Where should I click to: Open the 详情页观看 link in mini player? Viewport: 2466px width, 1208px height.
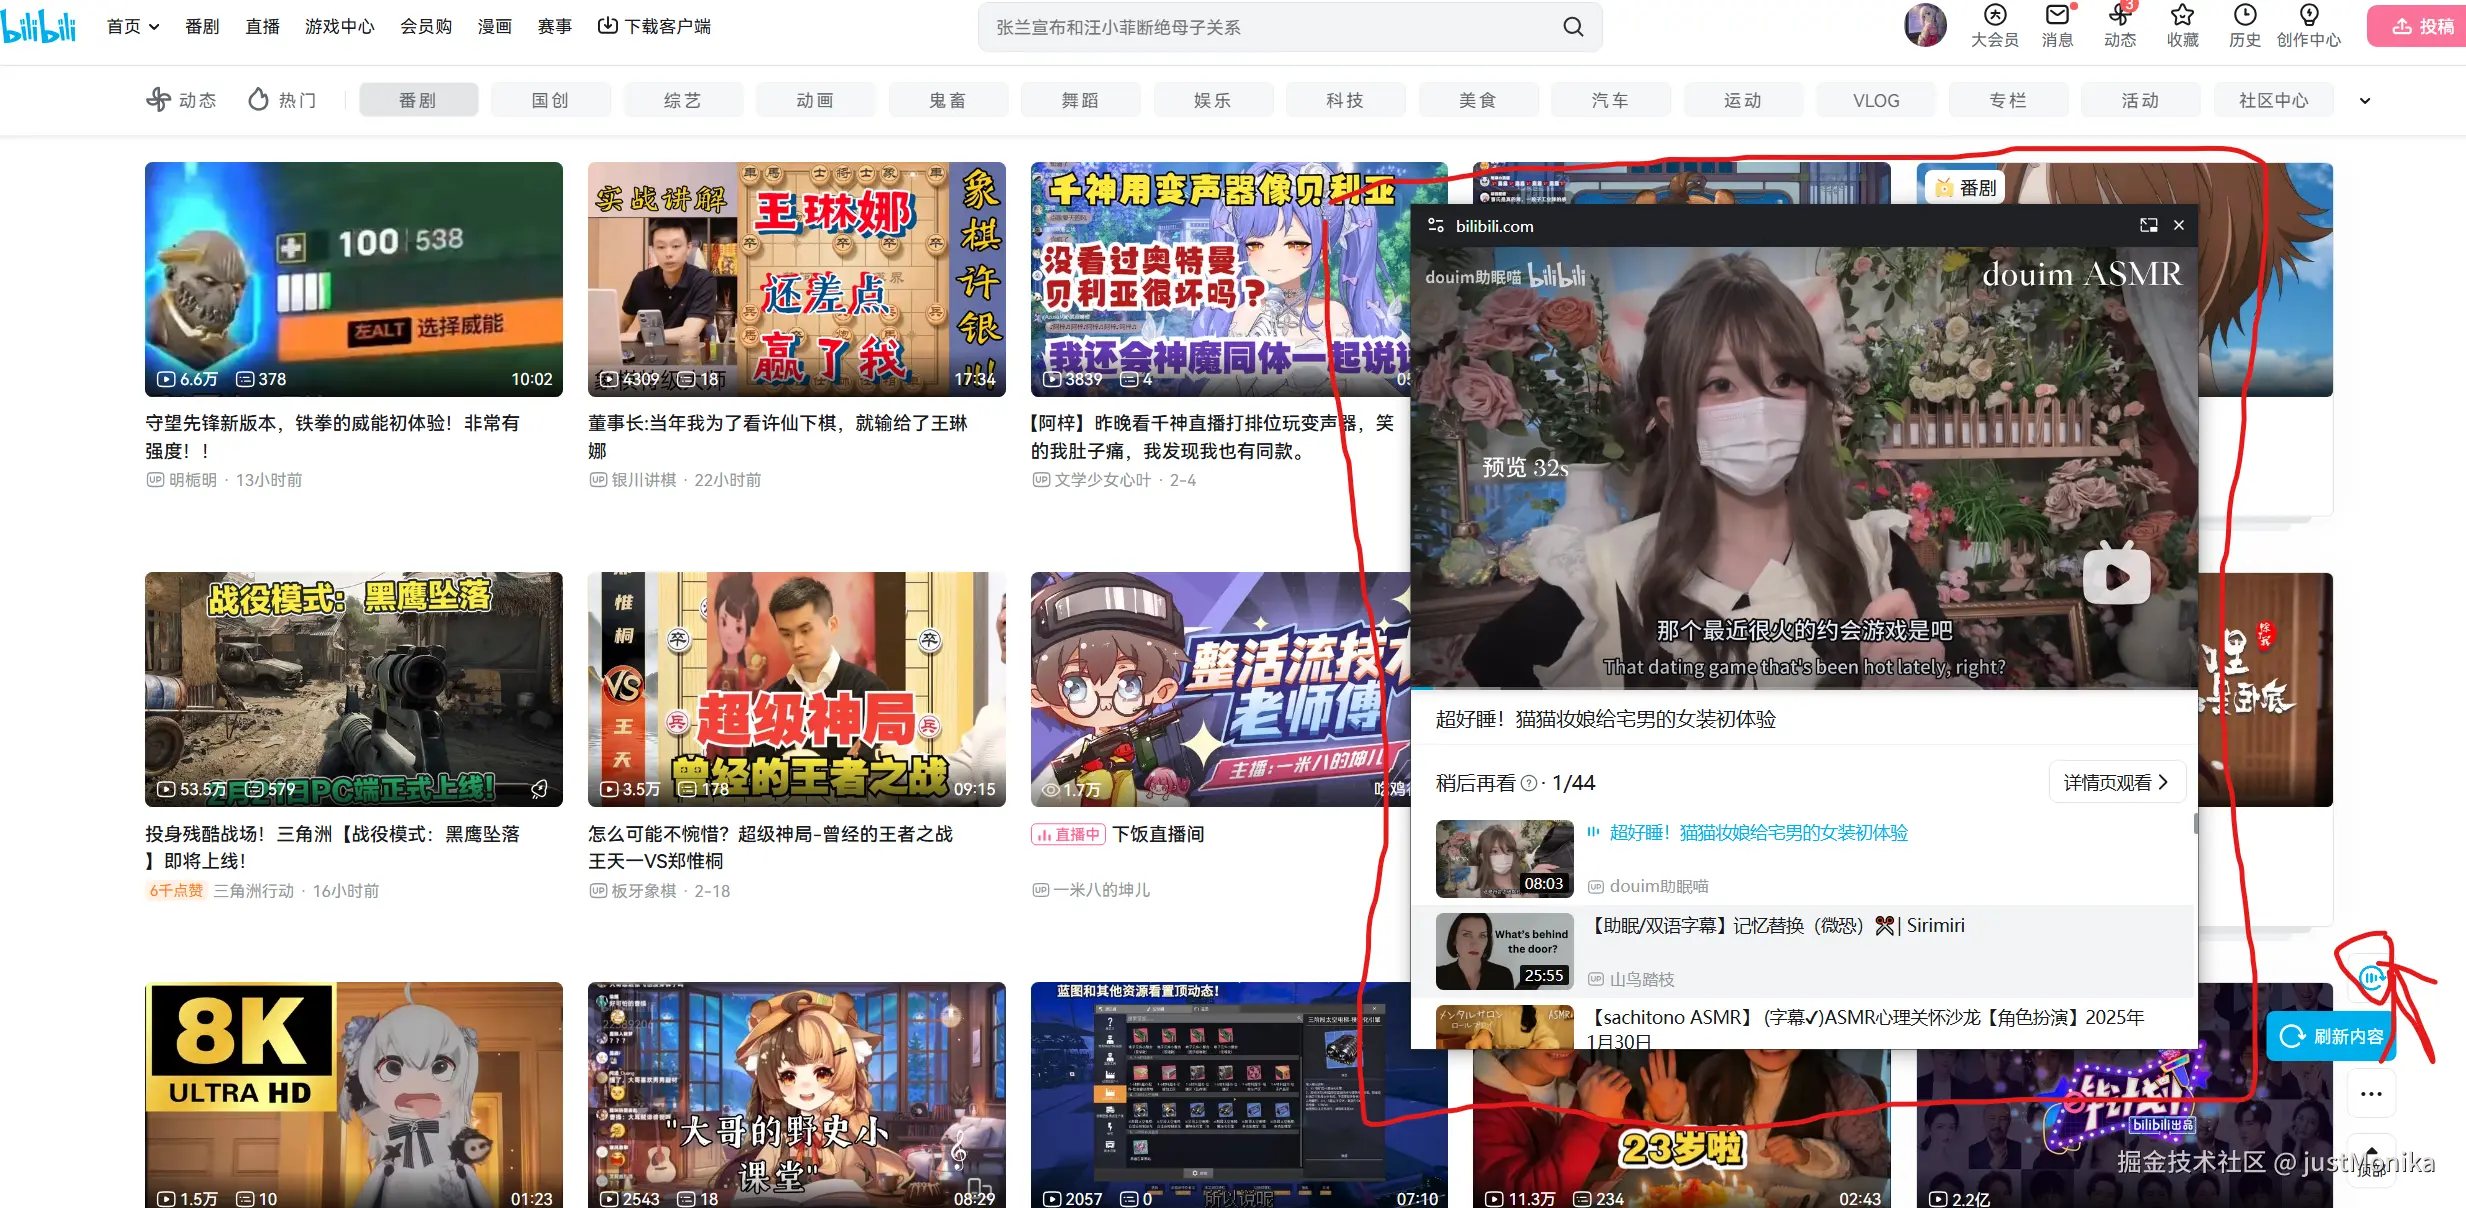pyautogui.click(x=2115, y=781)
